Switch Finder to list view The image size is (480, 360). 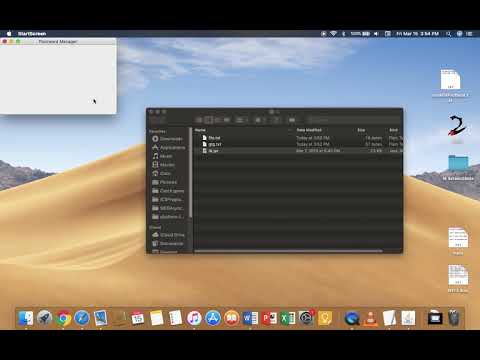tap(209, 120)
